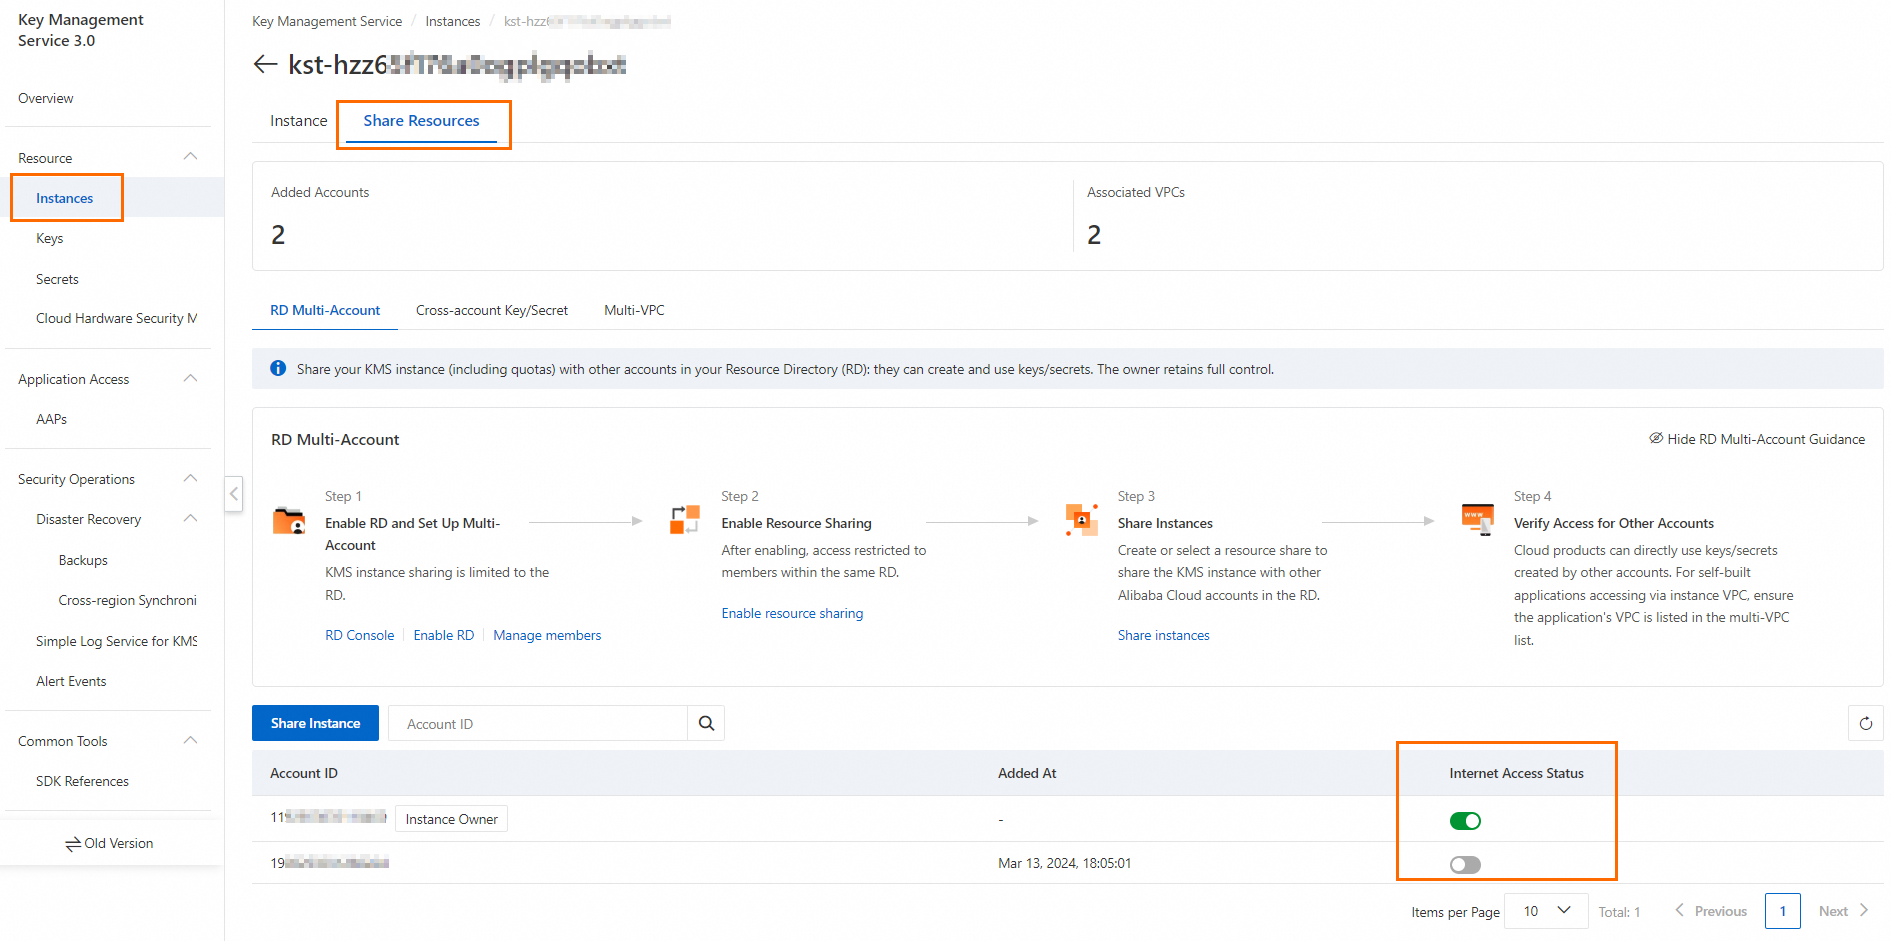Collapse the left sidebar with the handle arrow
The image size is (1891, 941).
point(234,493)
